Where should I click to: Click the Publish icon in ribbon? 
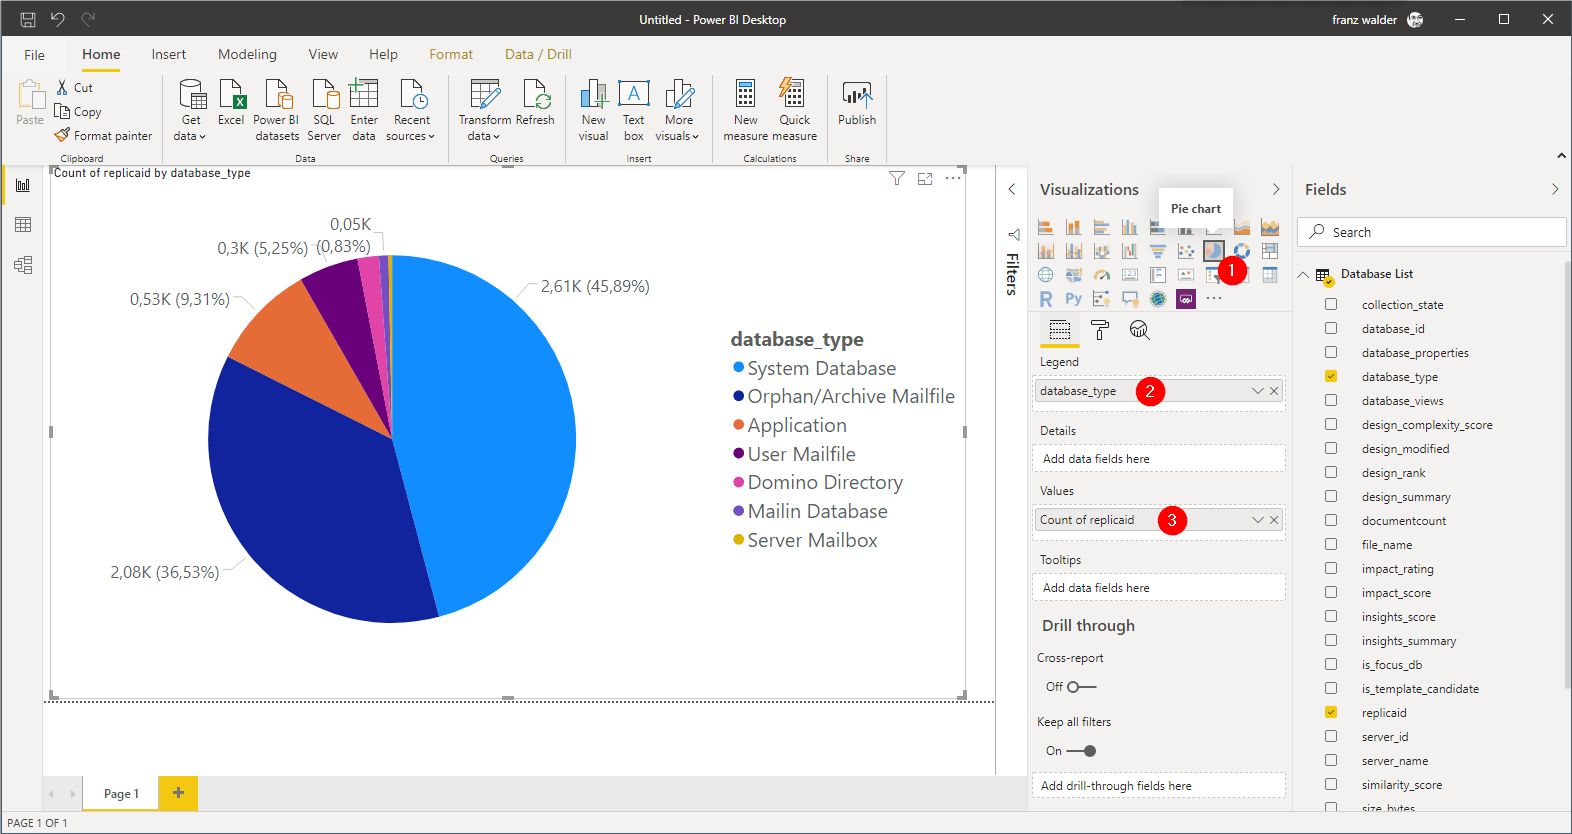(x=856, y=96)
